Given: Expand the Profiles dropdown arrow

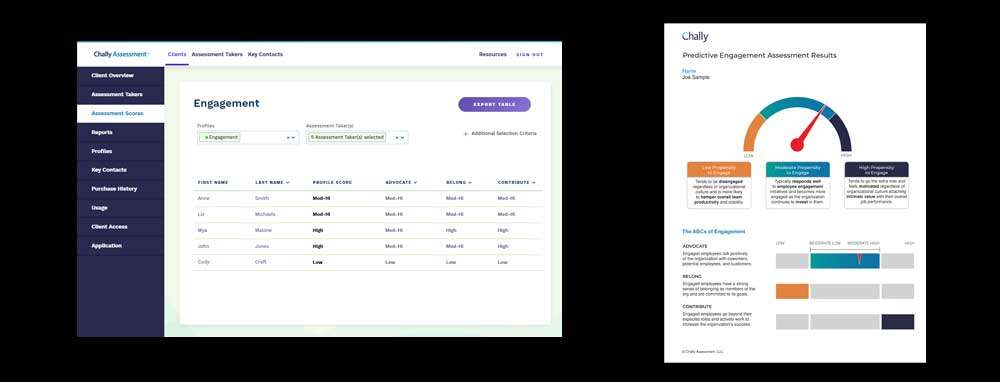Looking at the screenshot, I should (293, 138).
